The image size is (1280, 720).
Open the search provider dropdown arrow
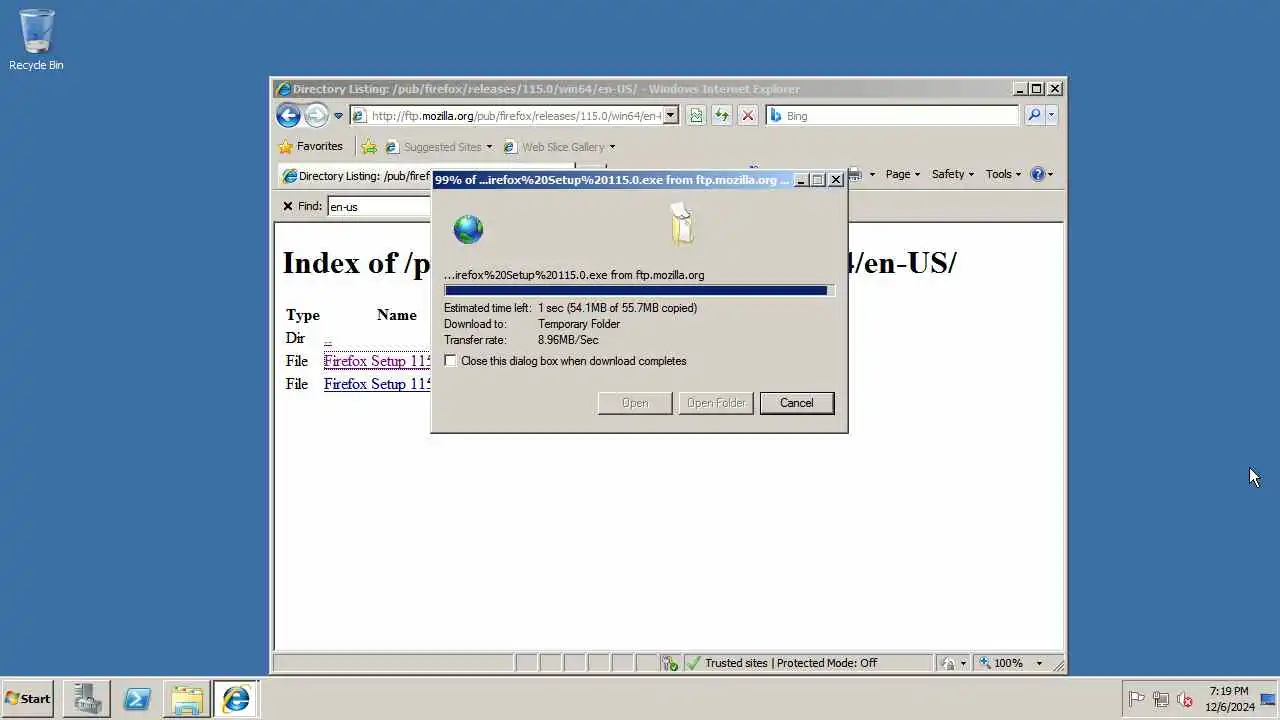point(1051,116)
